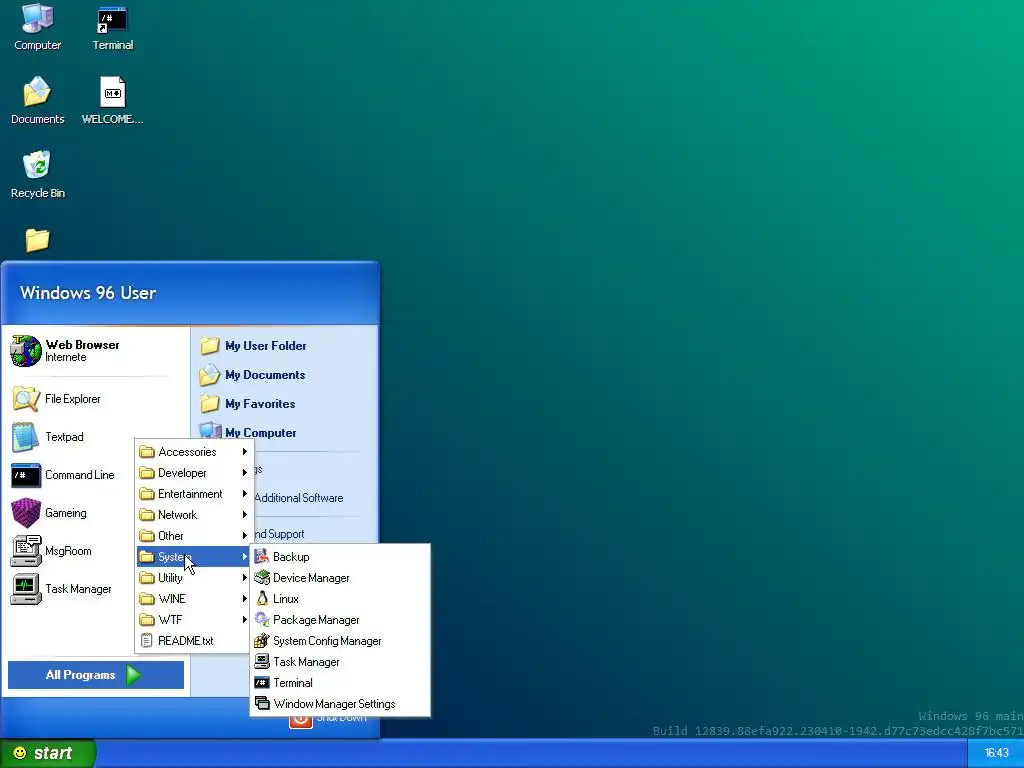Open Task Manager in System submenu
Screen dimensions: 1024x768
tap(340, 662)
